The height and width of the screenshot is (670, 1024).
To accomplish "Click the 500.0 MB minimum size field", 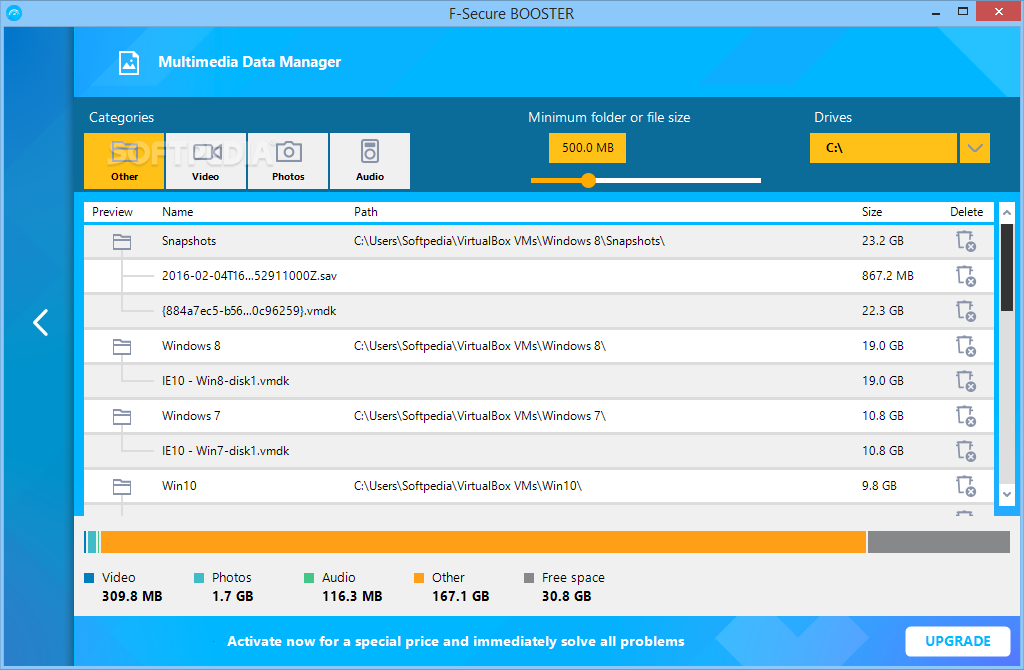I will (587, 148).
